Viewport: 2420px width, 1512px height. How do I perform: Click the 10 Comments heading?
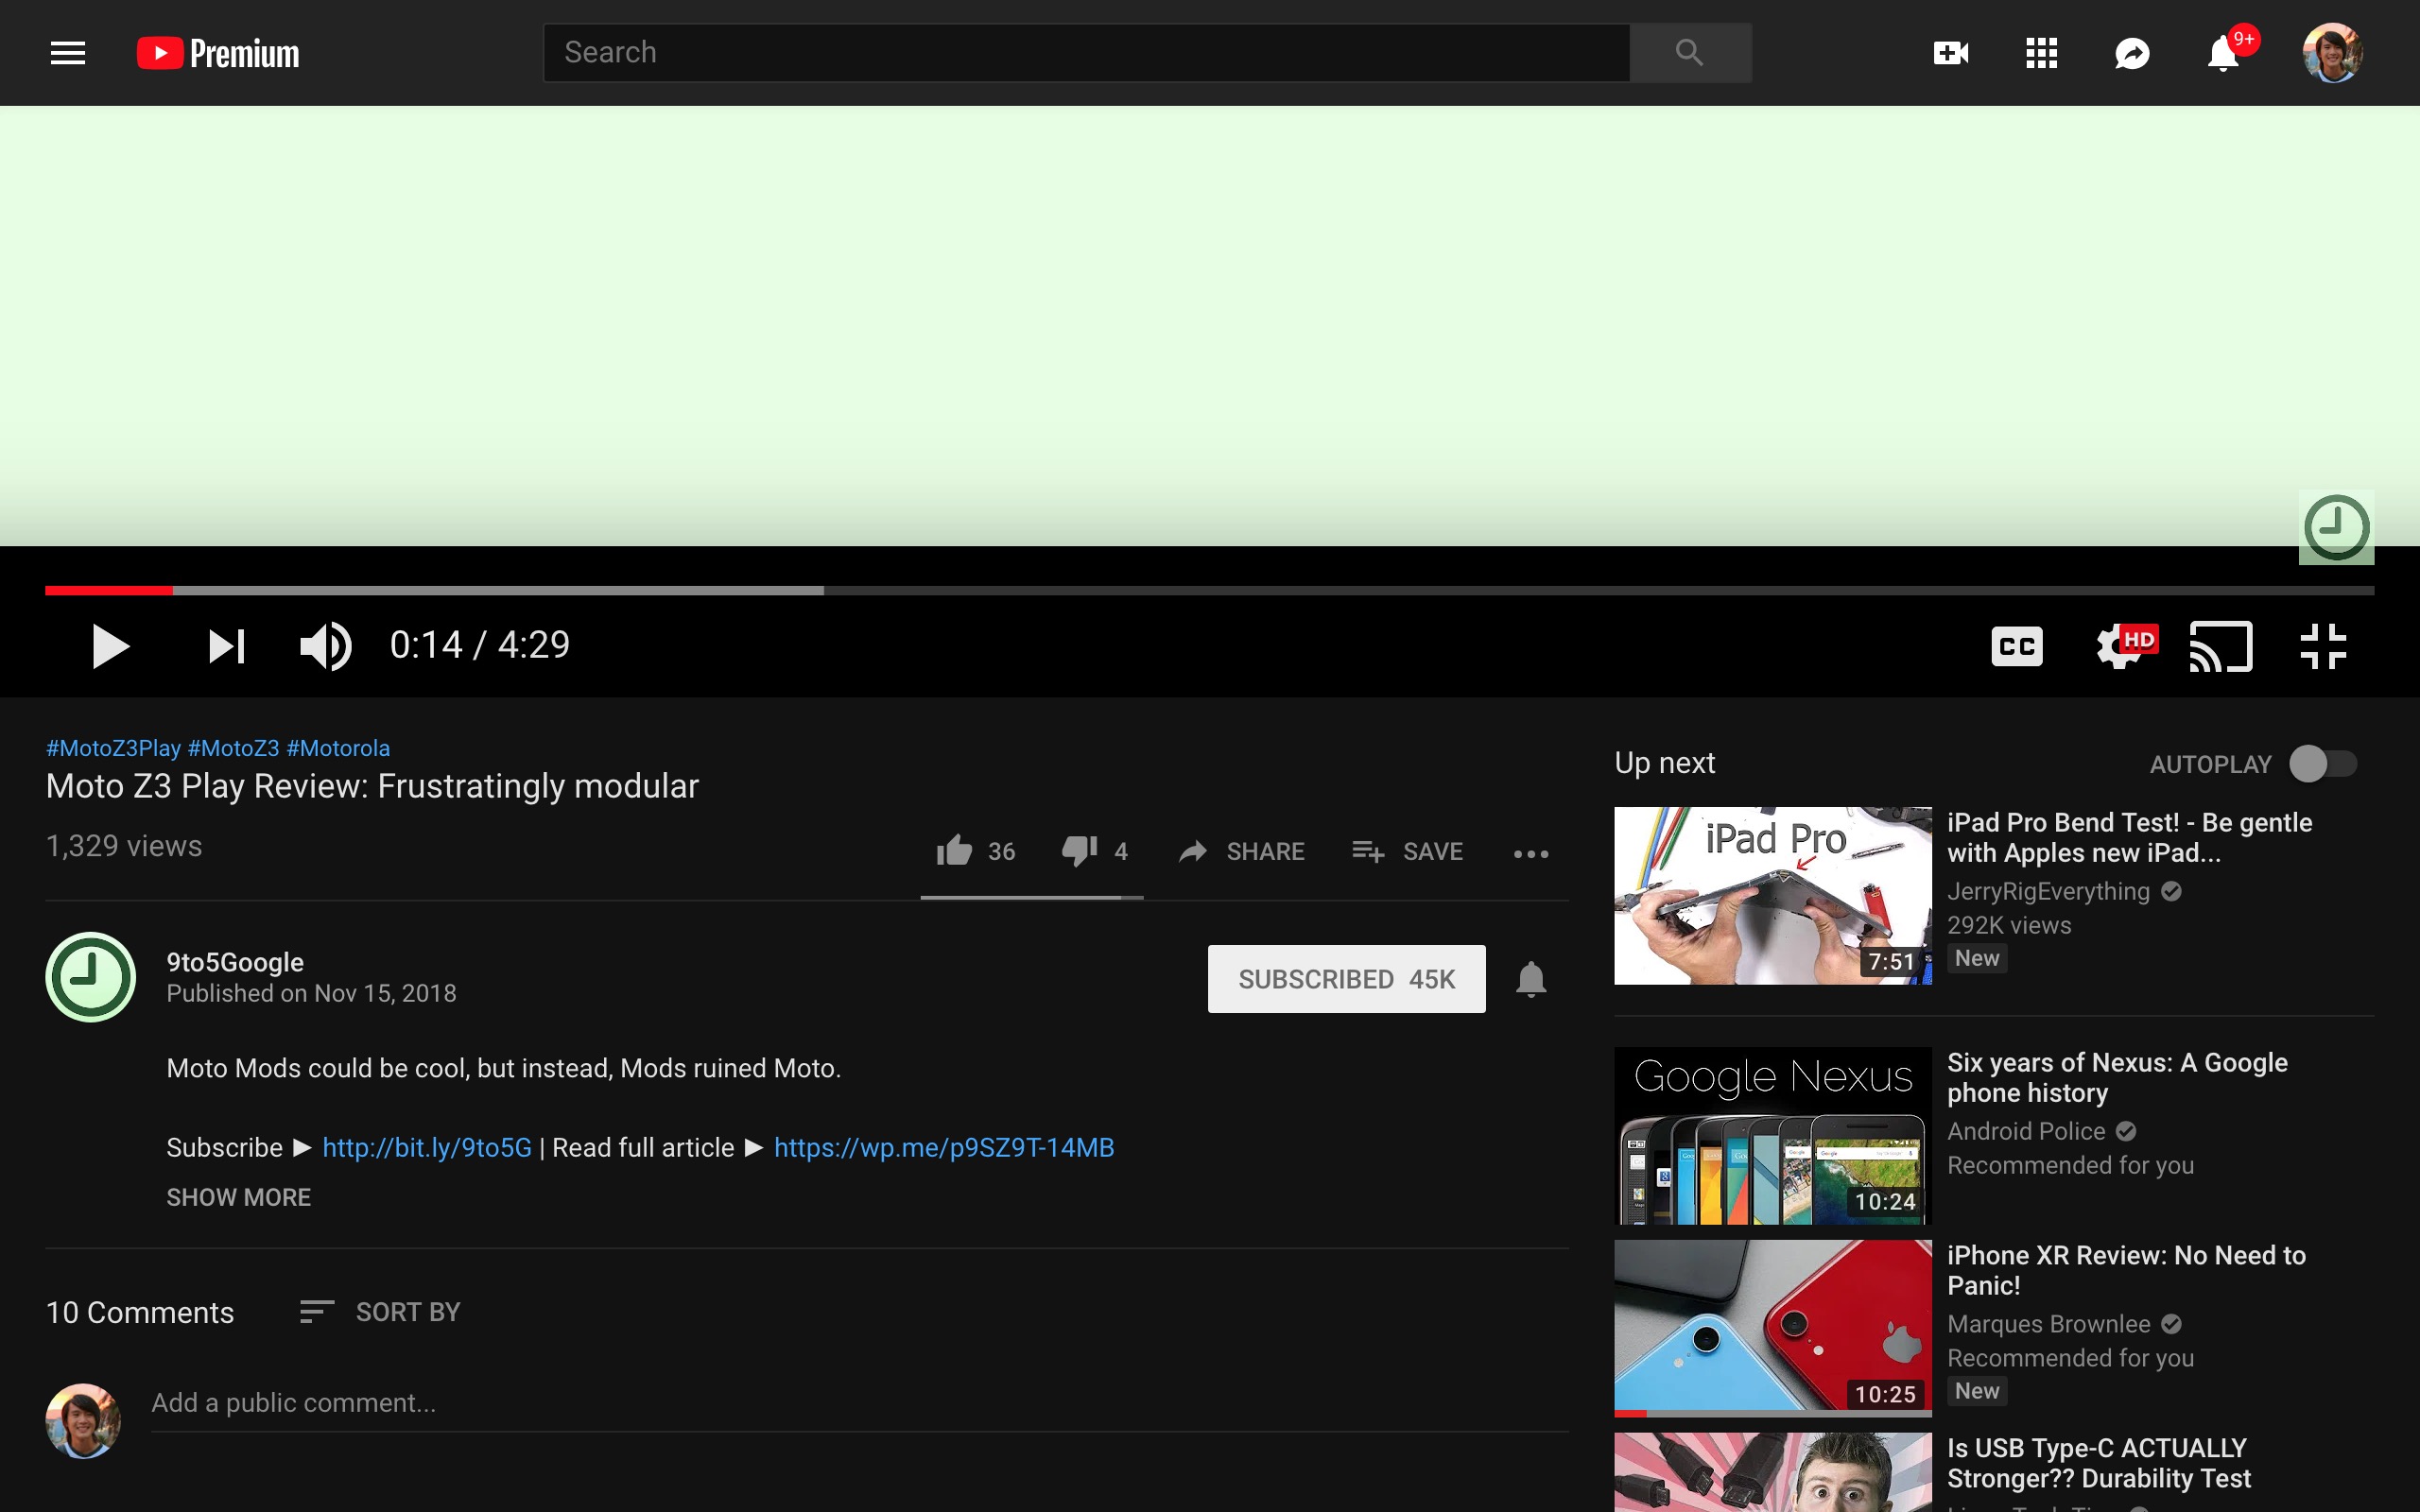140,1312
